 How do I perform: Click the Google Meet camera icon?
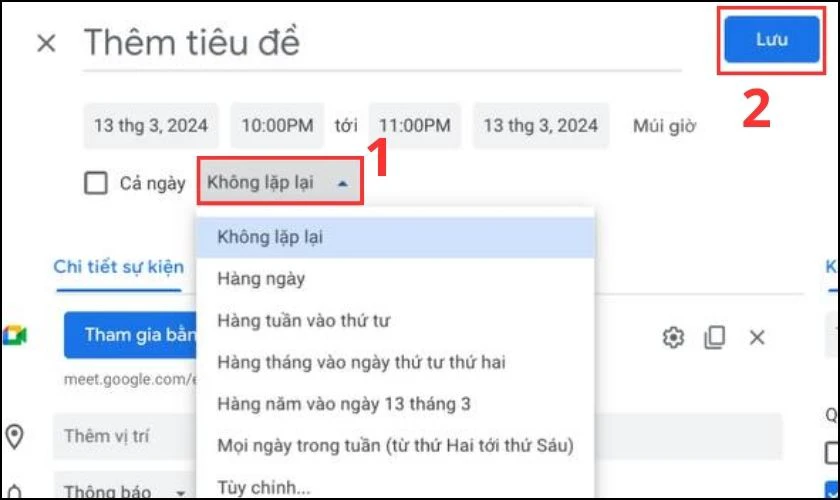pyautogui.click(x=14, y=335)
